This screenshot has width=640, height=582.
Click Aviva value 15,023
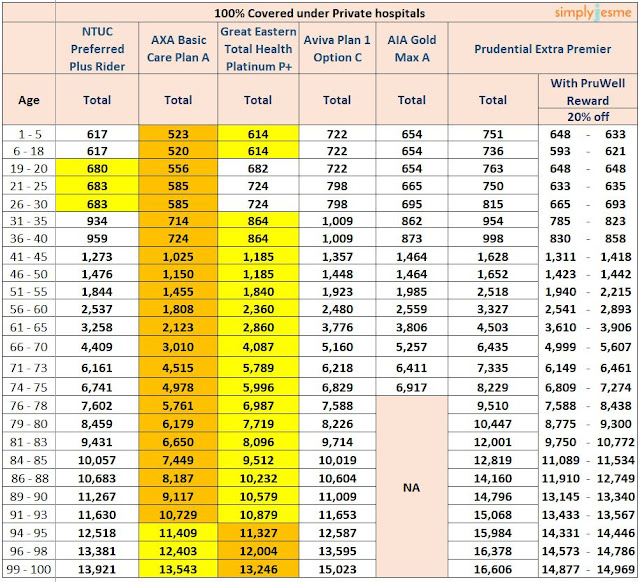coord(337,569)
